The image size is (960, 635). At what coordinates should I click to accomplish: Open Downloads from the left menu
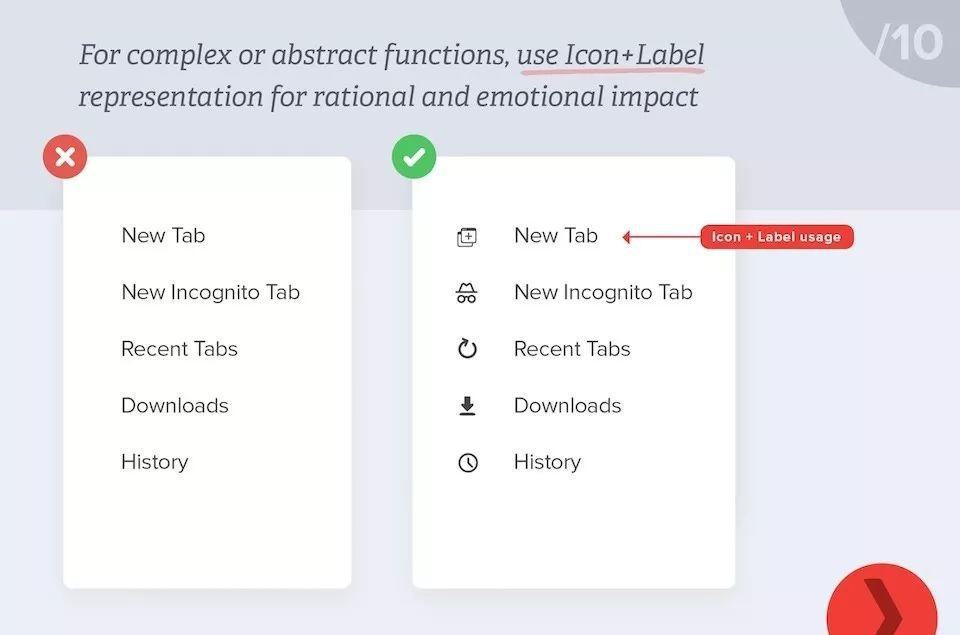click(x=175, y=405)
